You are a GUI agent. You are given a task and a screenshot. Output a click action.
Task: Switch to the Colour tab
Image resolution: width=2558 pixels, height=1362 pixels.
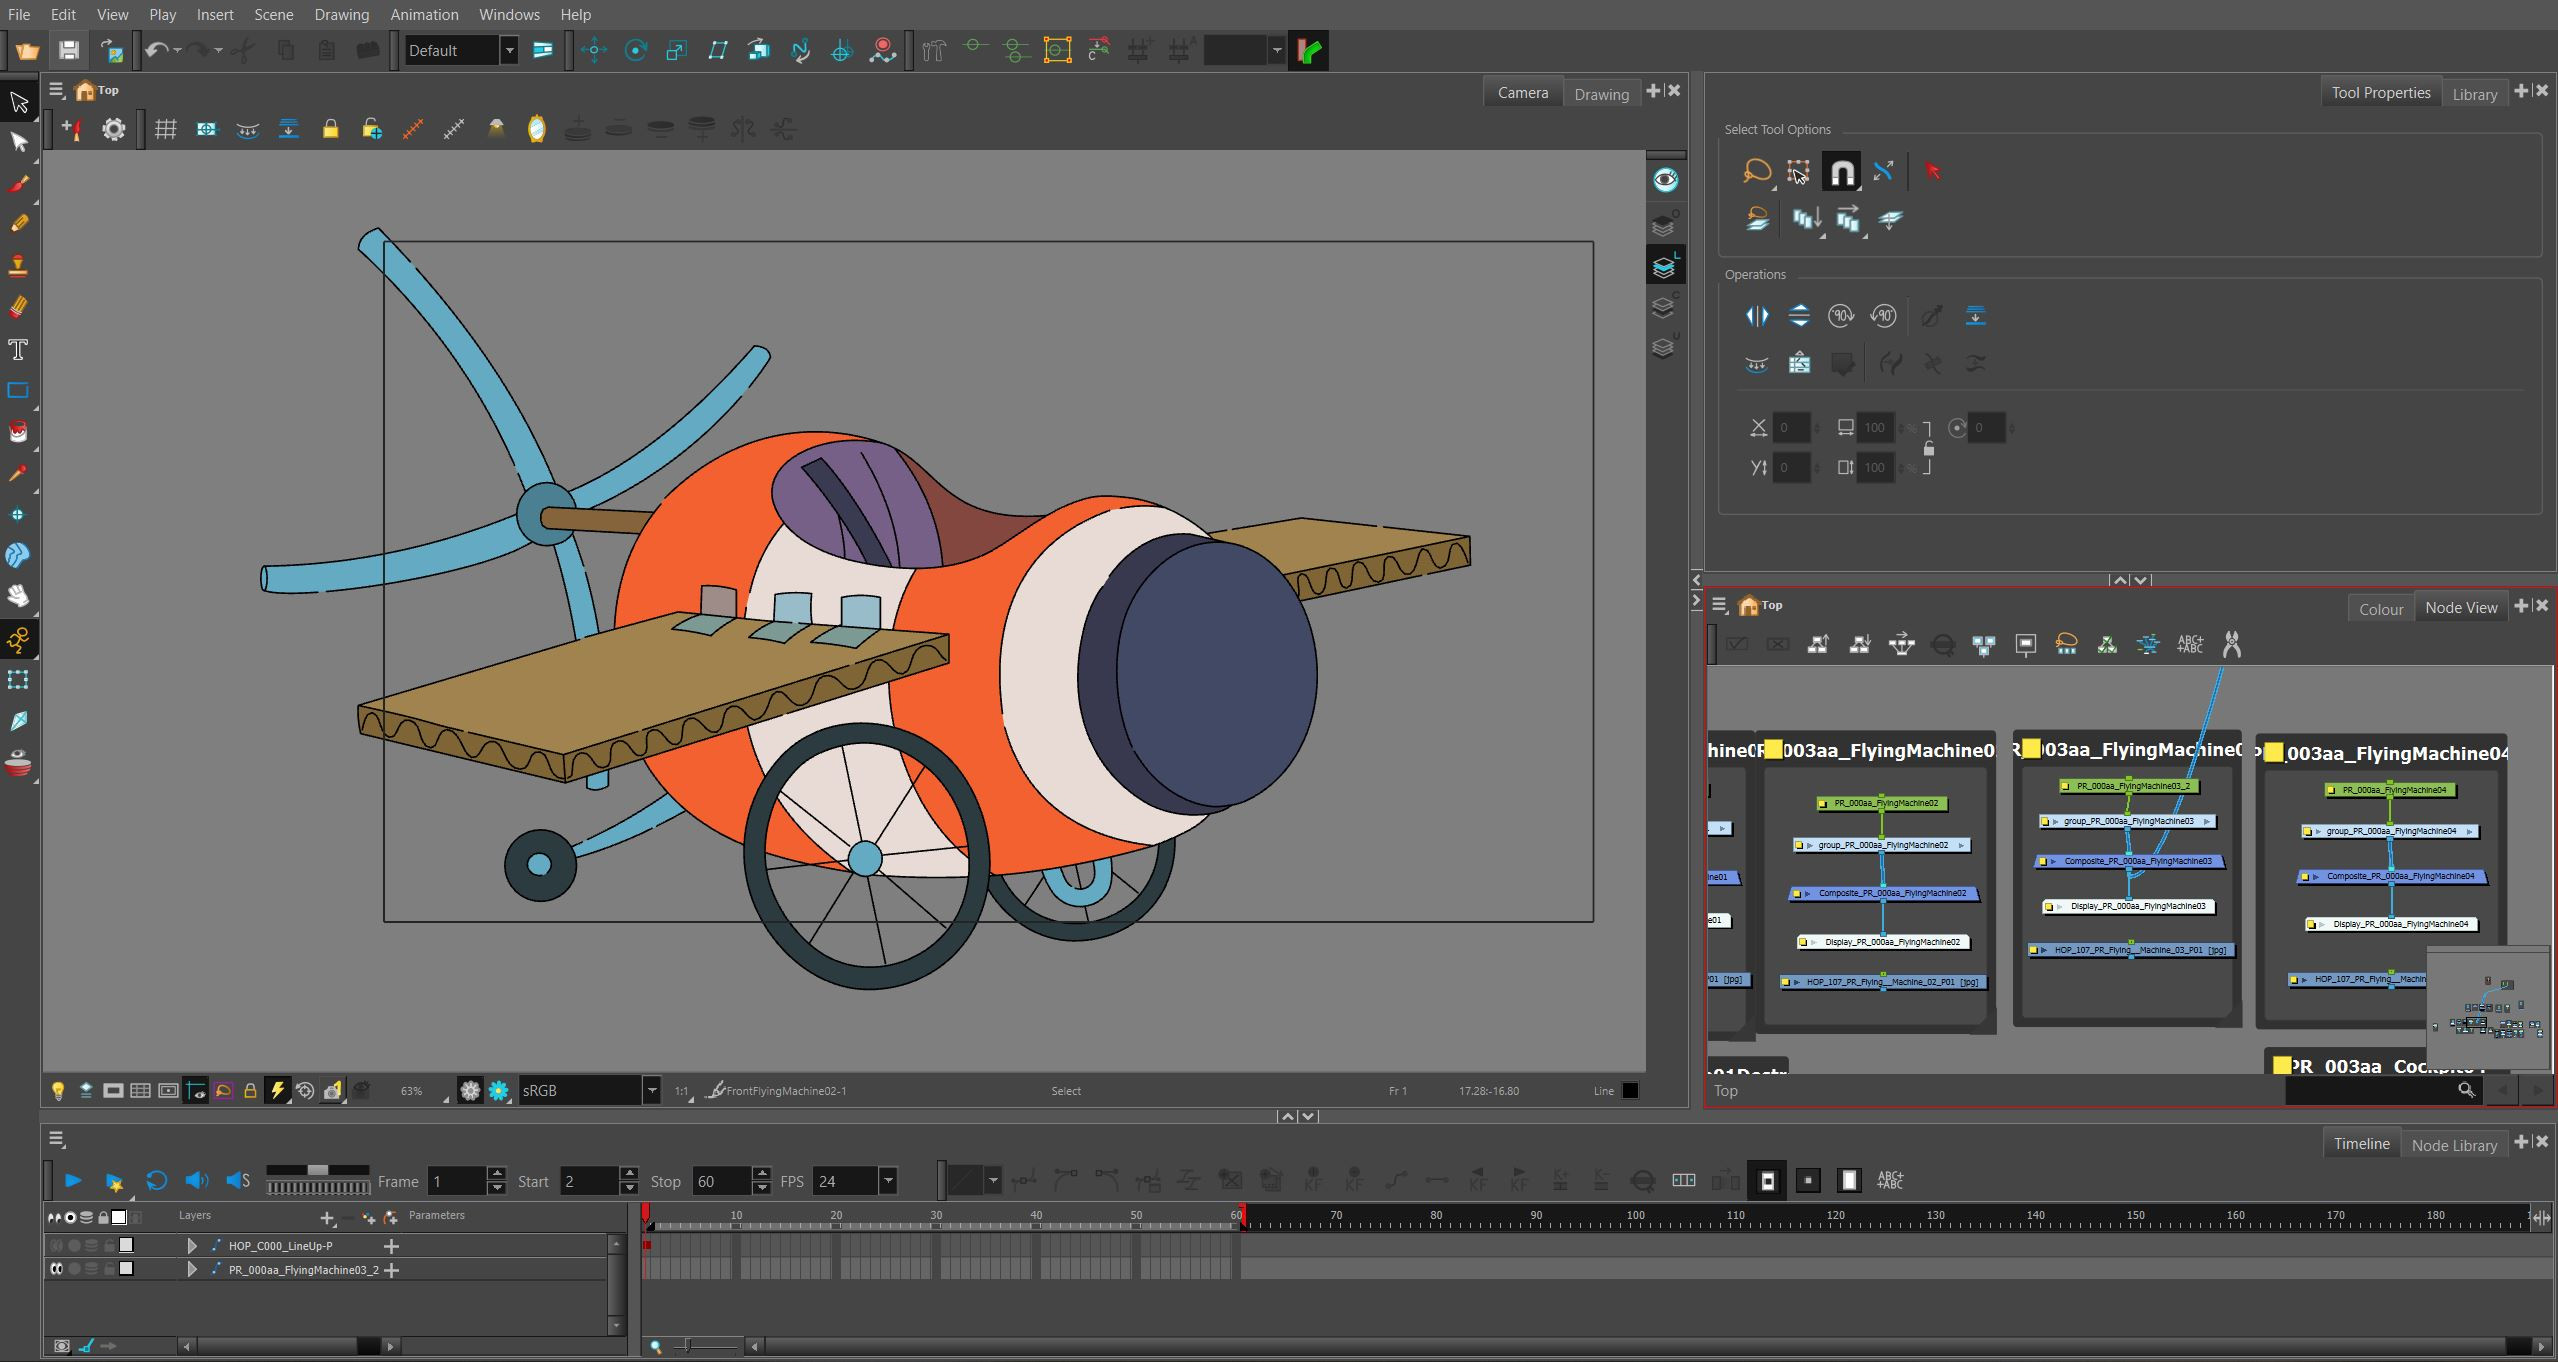(x=2381, y=609)
